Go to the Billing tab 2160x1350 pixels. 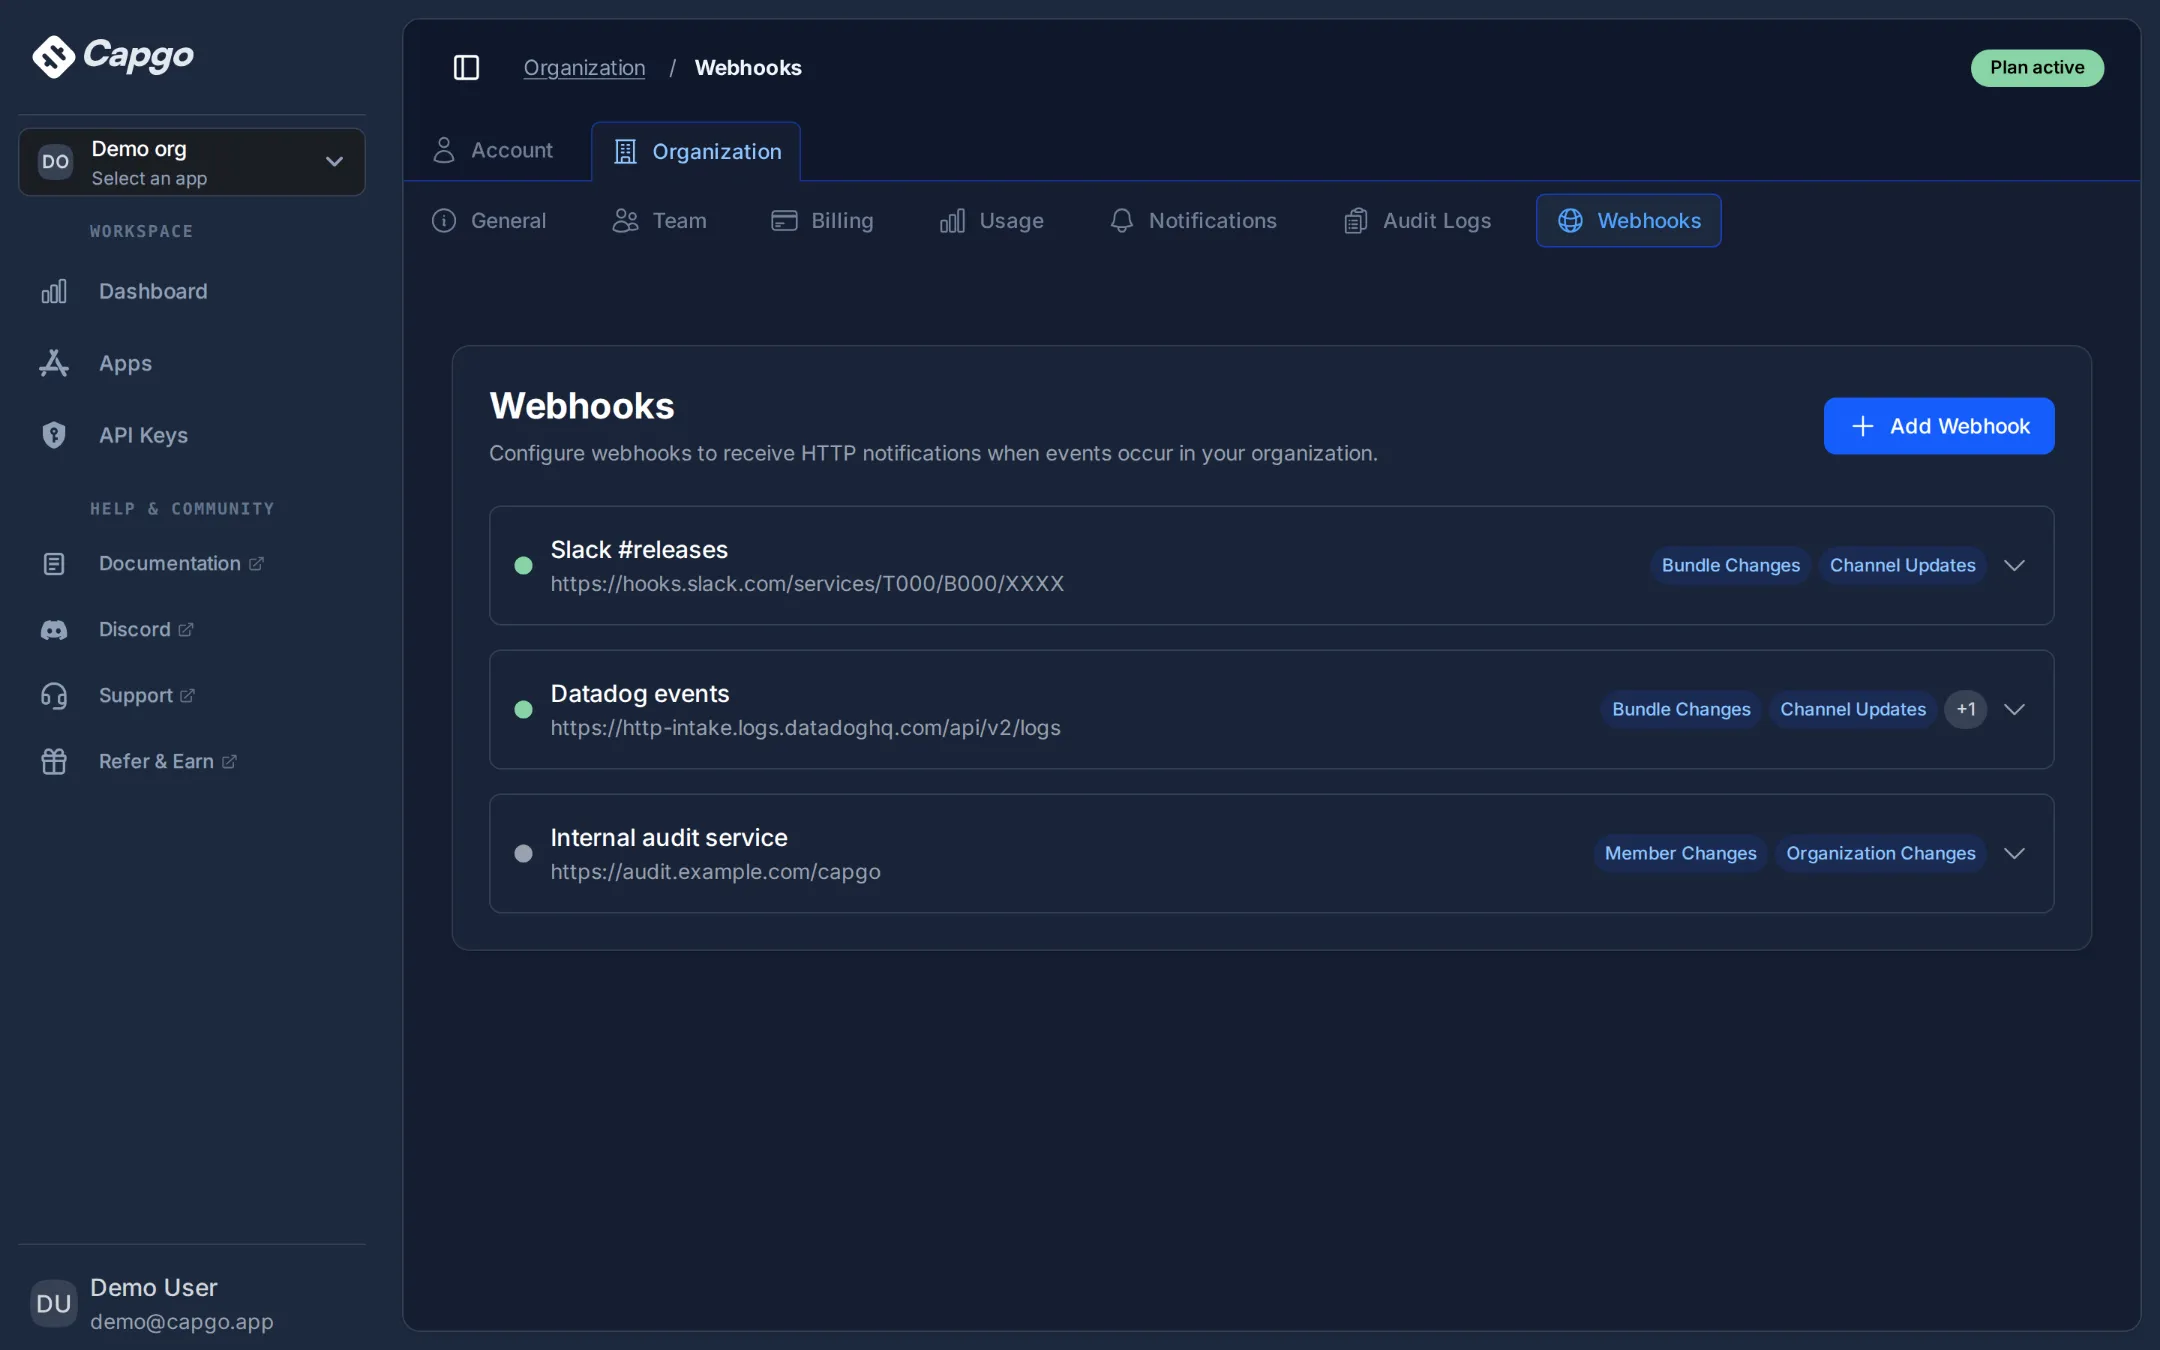click(822, 221)
